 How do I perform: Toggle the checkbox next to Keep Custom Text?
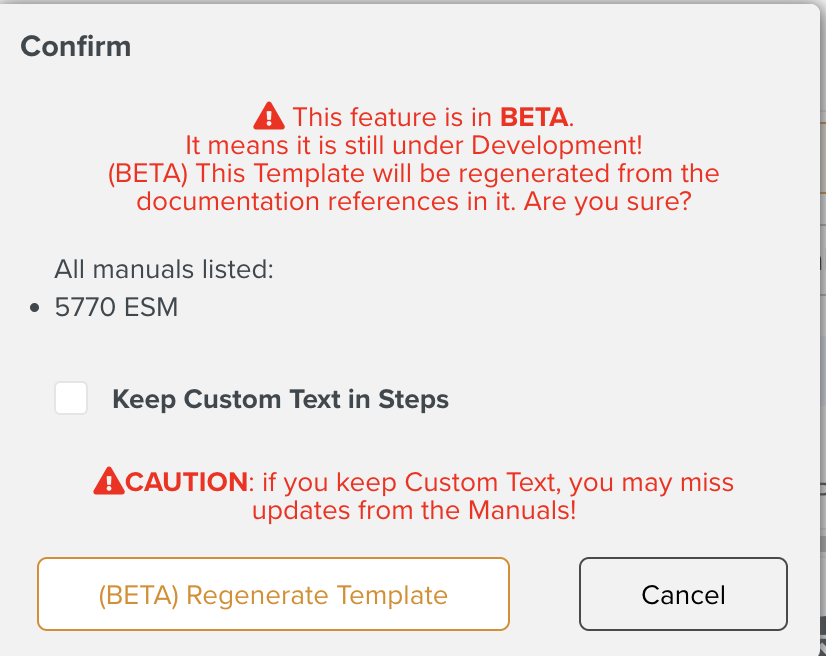(x=70, y=398)
